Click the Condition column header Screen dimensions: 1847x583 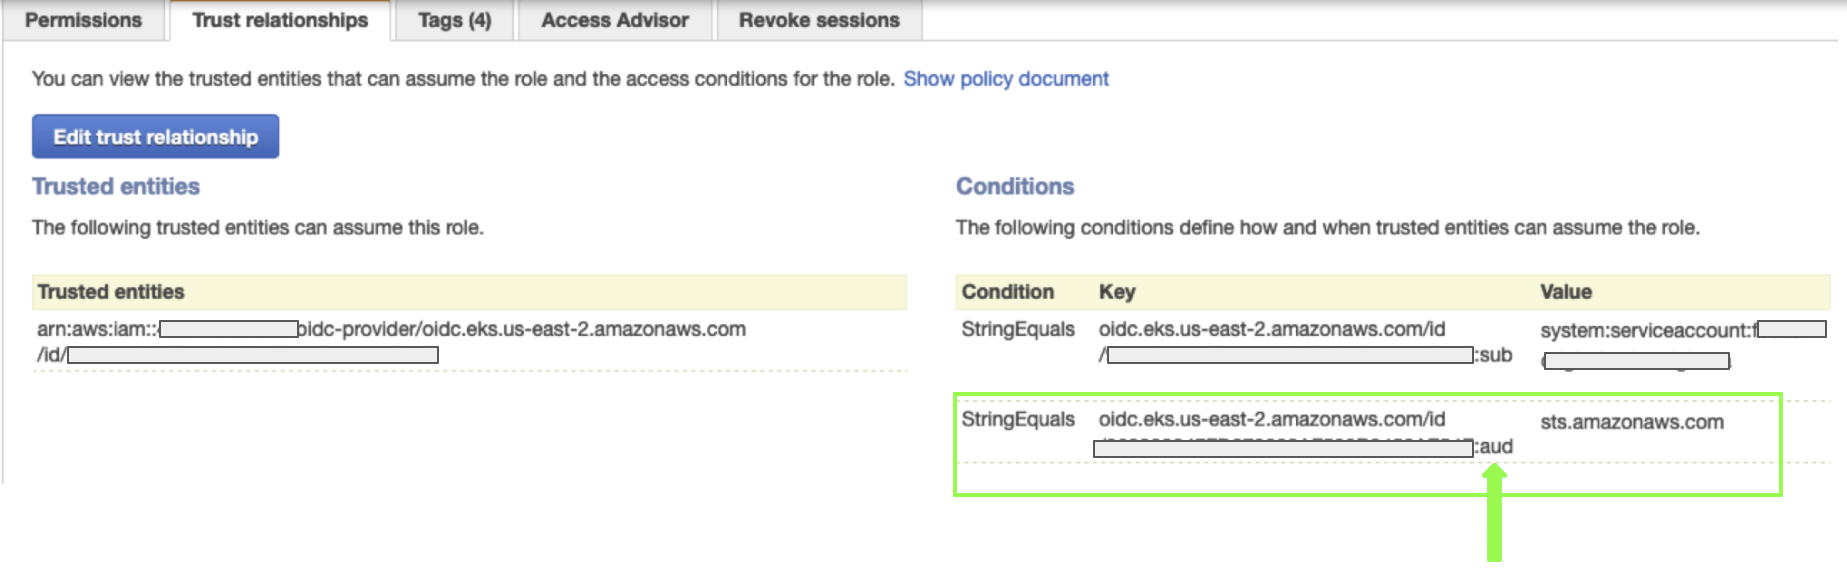[1007, 292]
